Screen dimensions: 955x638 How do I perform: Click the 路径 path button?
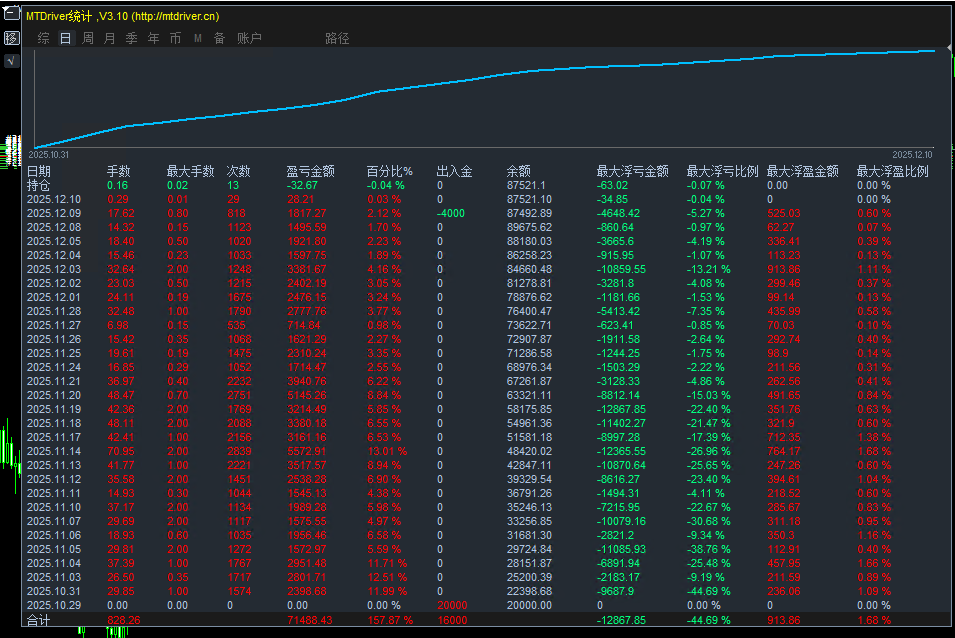click(337, 38)
